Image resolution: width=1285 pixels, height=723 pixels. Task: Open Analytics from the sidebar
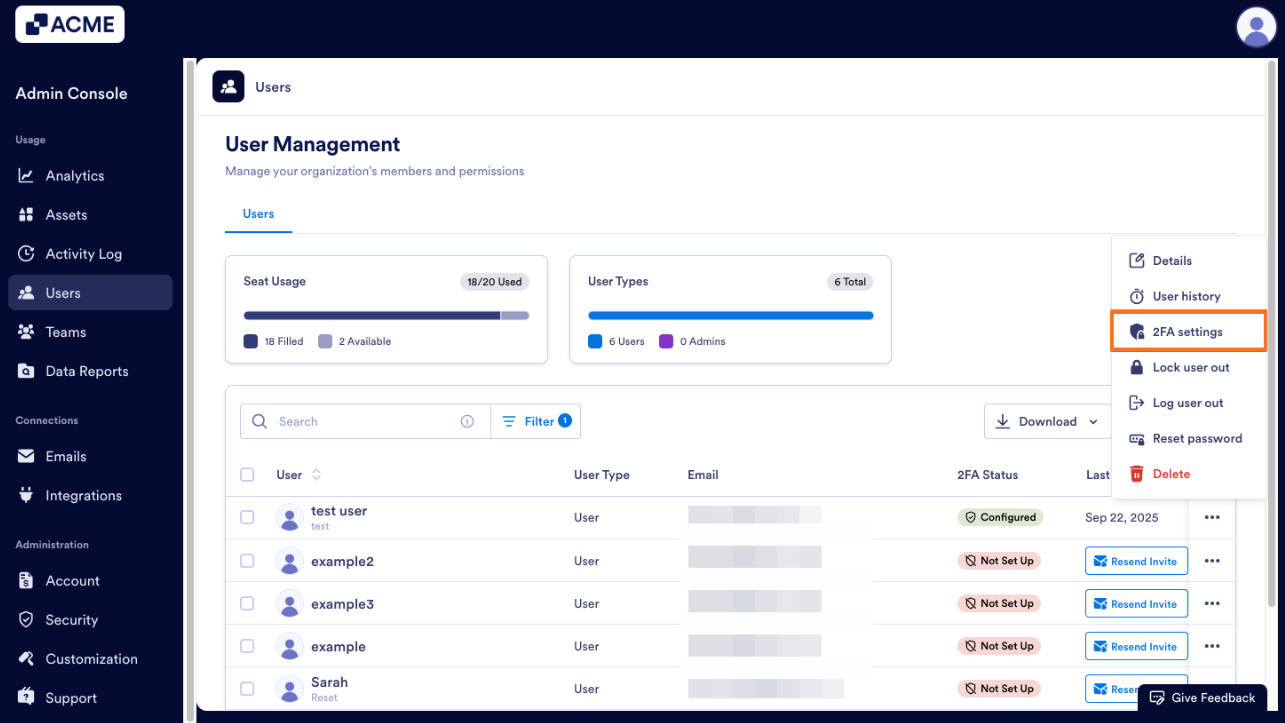(x=74, y=176)
